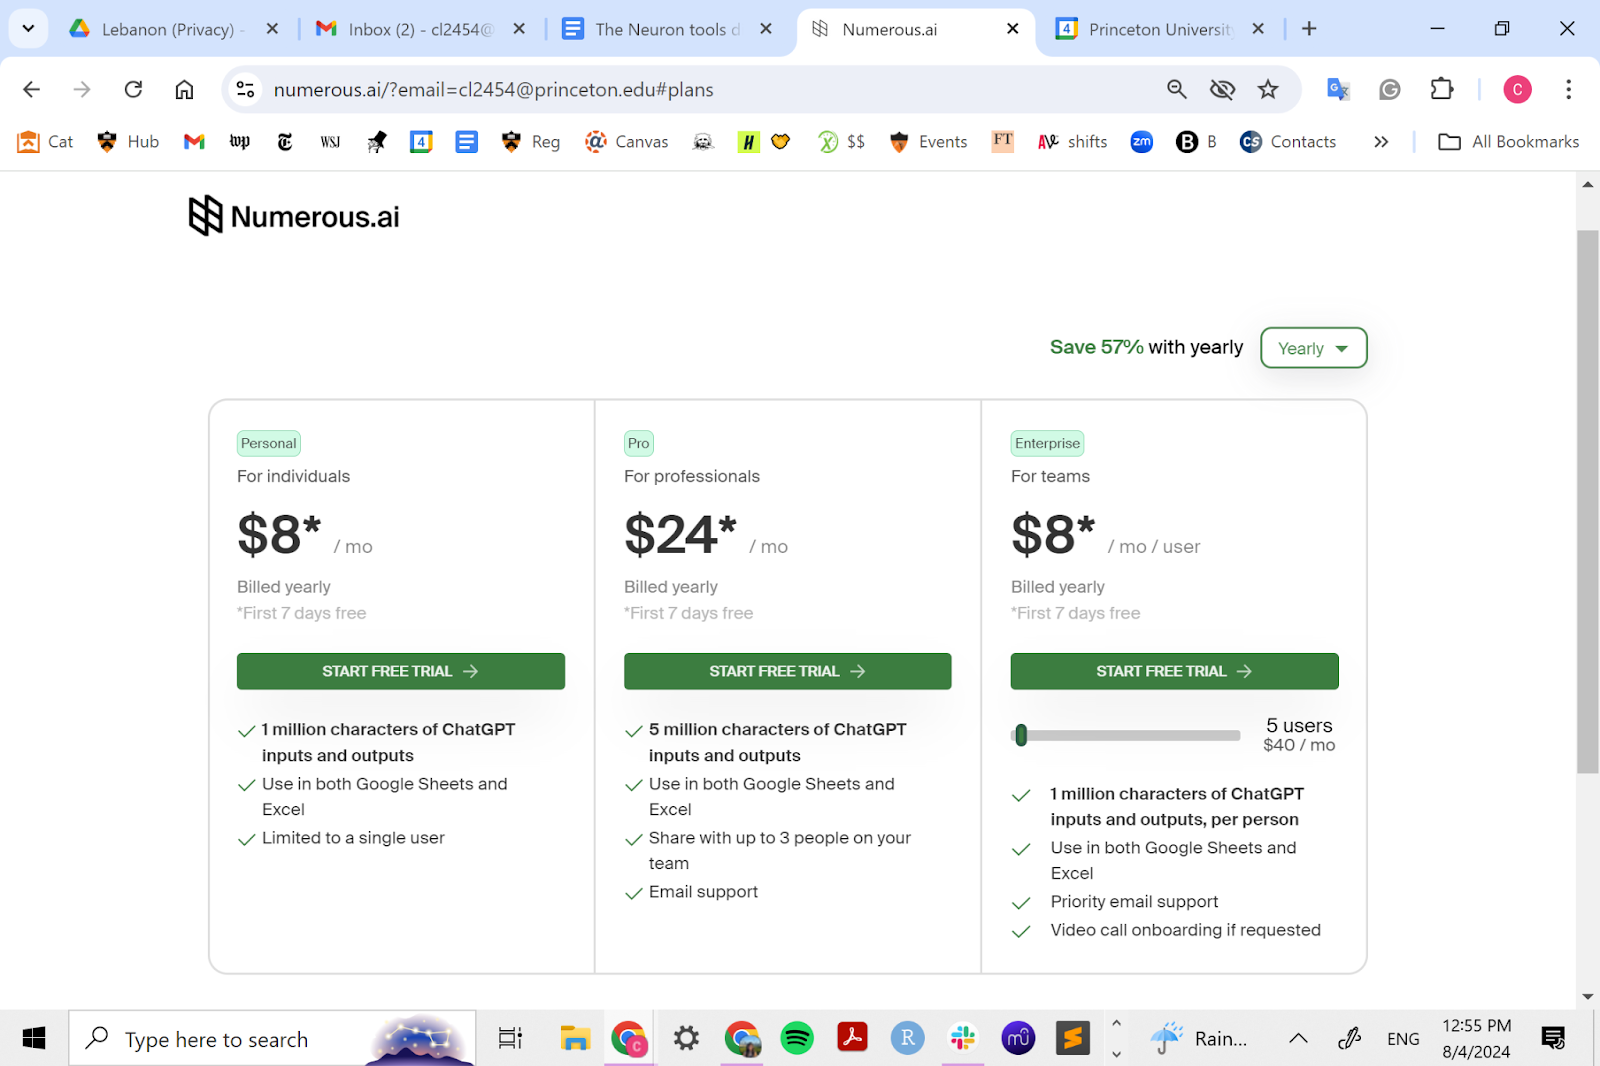The height and width of the screenshot is (1066, 1600).
Task: Open the Google Translate extension
Action: click(x=1338, y=90)
